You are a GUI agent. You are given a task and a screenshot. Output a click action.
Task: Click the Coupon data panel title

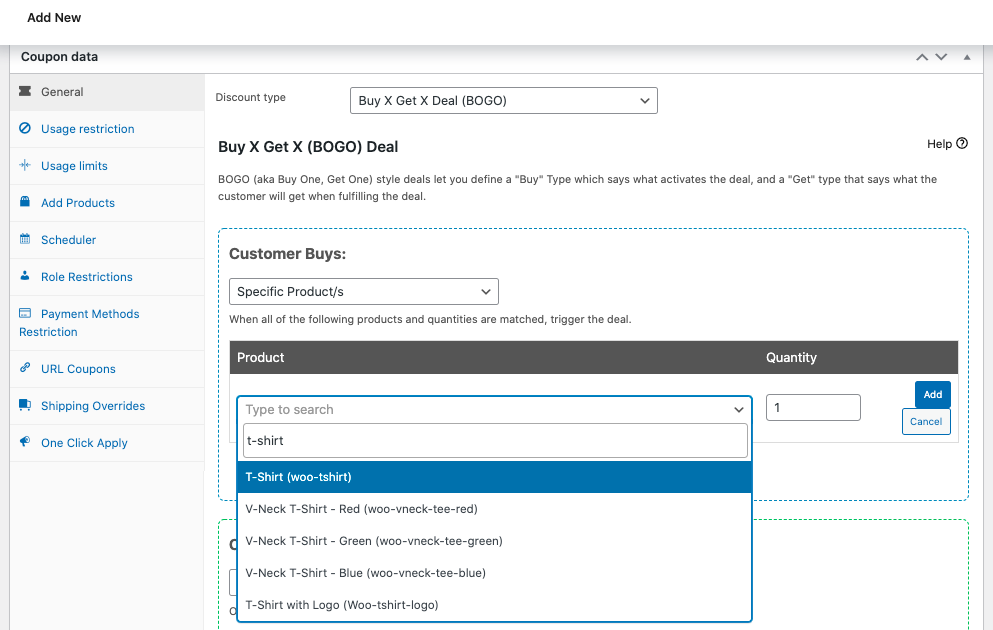pos(60,57)
